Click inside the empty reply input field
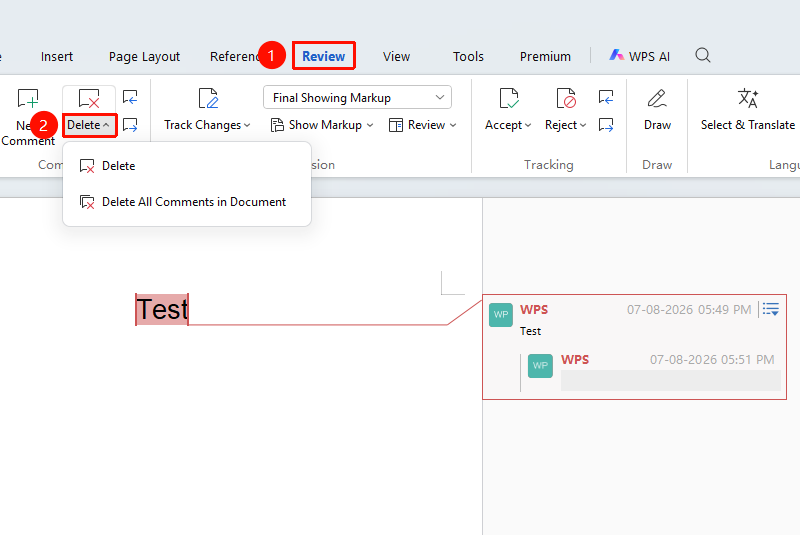 click(x=670, y=380)
